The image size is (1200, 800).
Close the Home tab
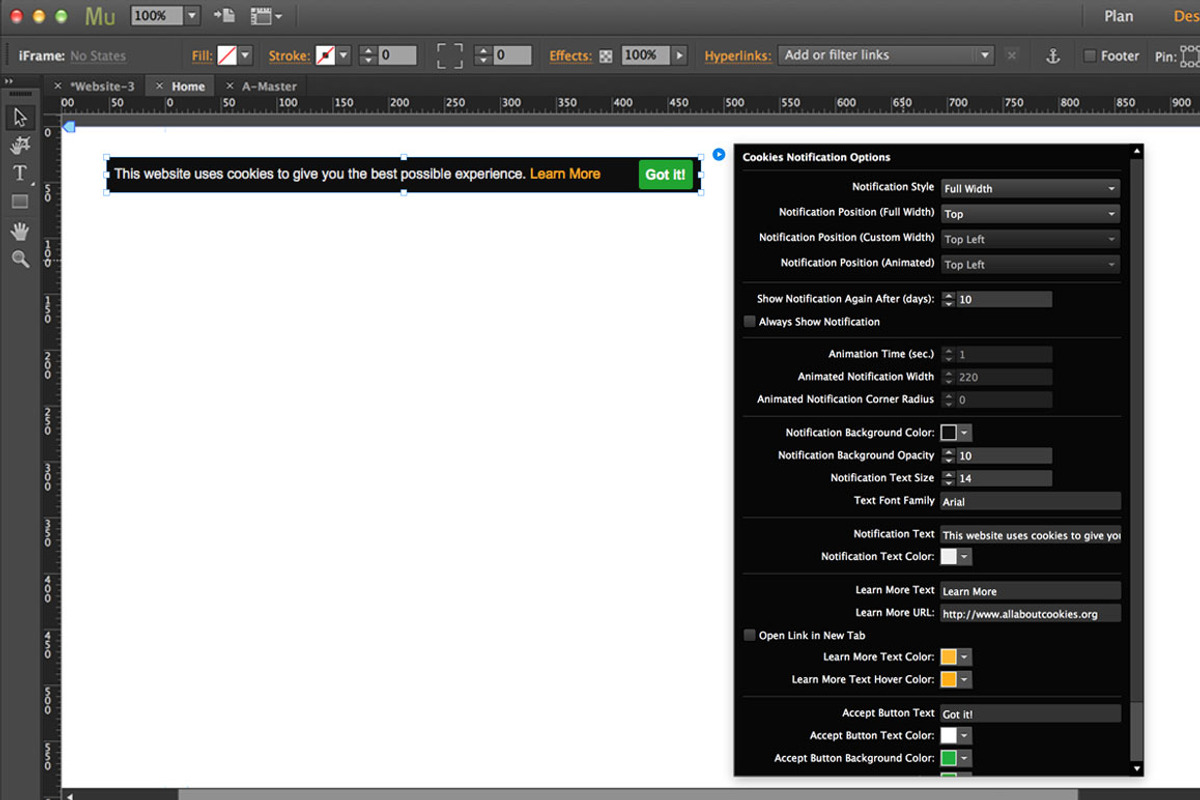tap(159, 86)
